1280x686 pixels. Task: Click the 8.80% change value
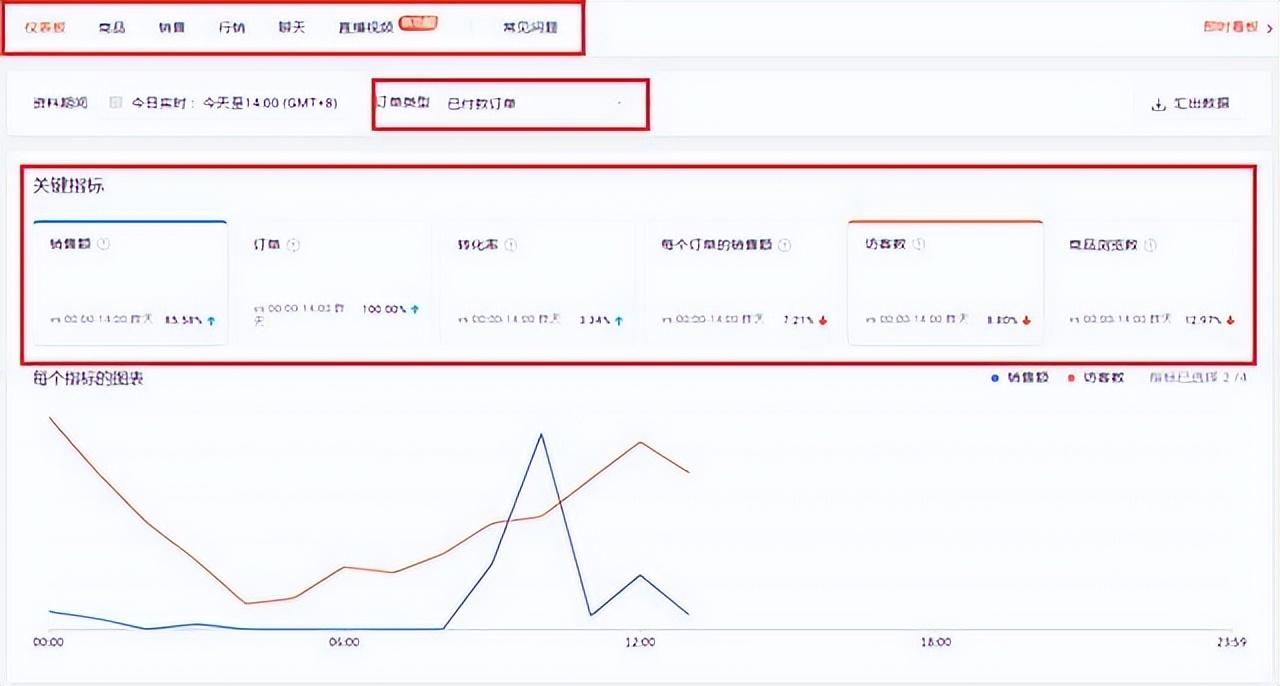[x=1002, y=320]
